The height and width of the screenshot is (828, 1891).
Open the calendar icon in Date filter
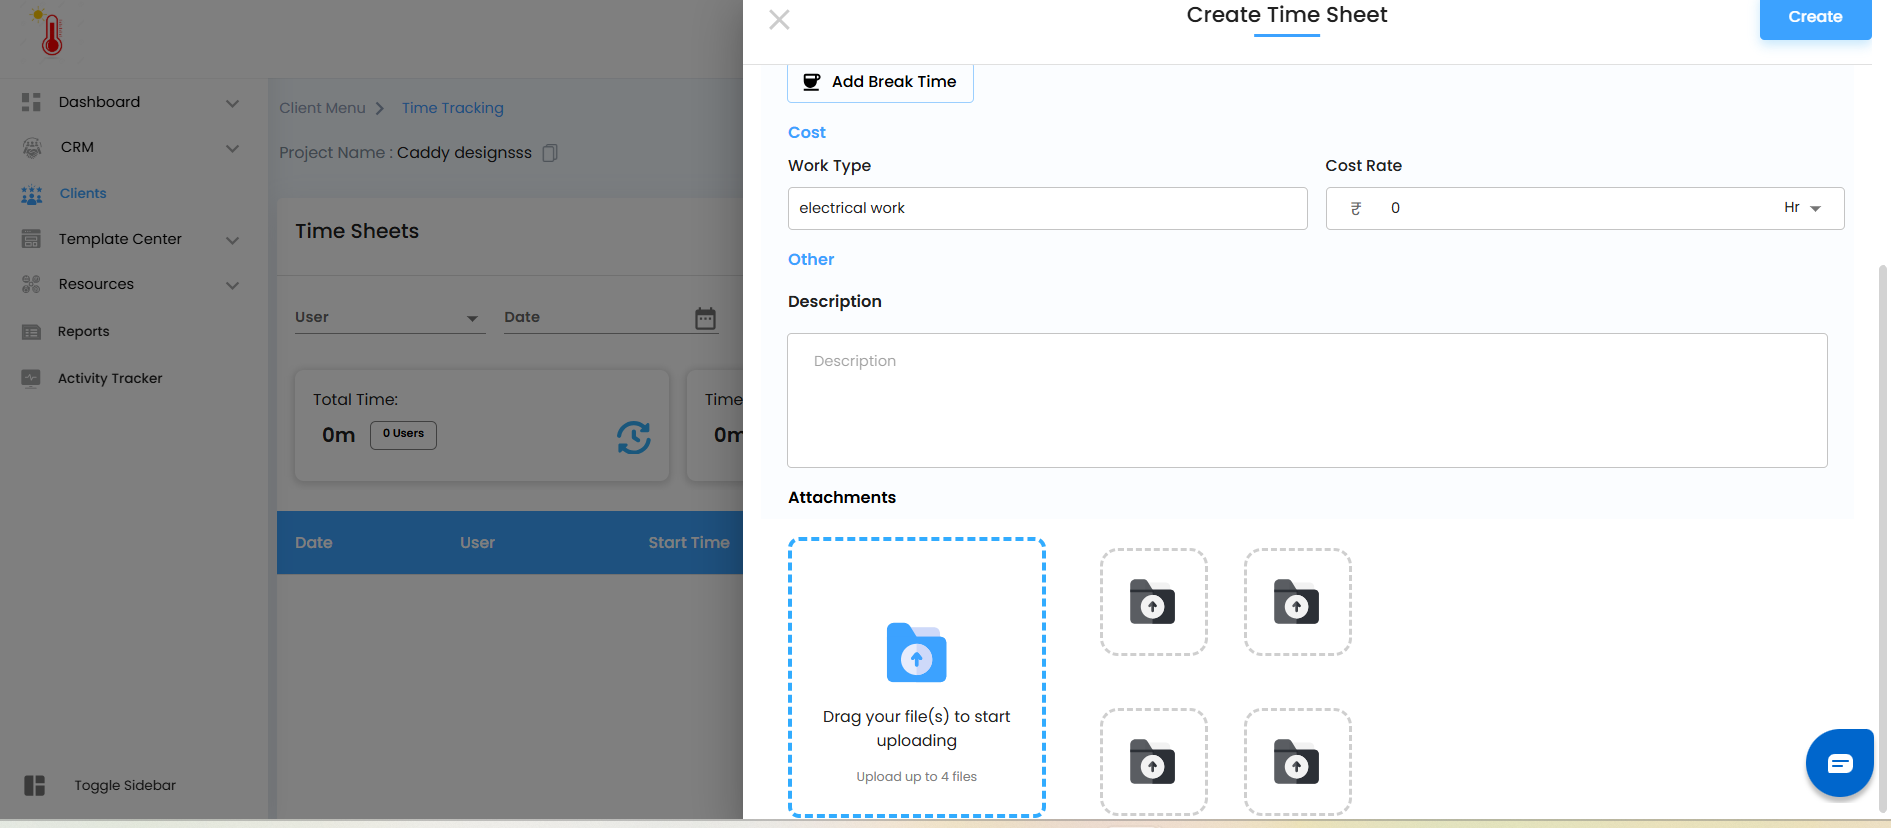(x=705, y=318)
